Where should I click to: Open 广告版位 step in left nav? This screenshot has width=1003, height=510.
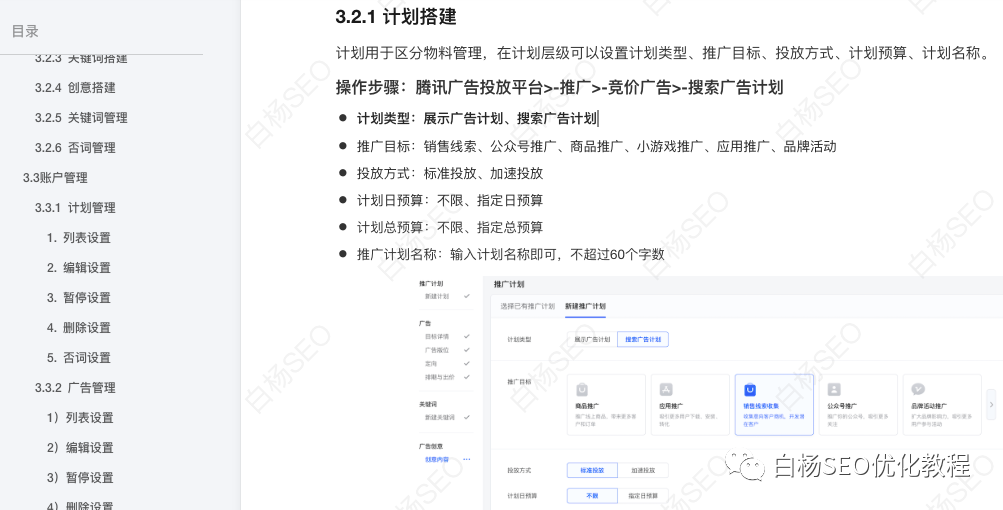coord(437,350)
